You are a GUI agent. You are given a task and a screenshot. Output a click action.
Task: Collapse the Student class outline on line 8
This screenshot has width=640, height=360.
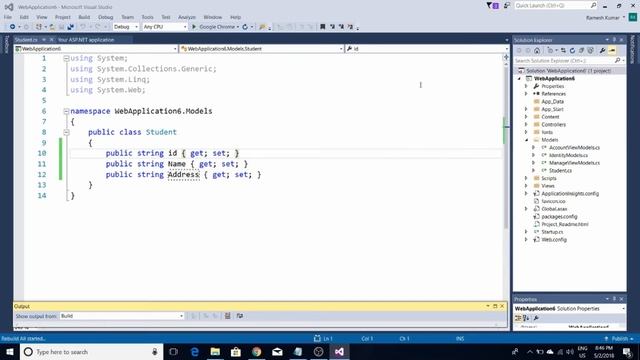pos(66,132)
